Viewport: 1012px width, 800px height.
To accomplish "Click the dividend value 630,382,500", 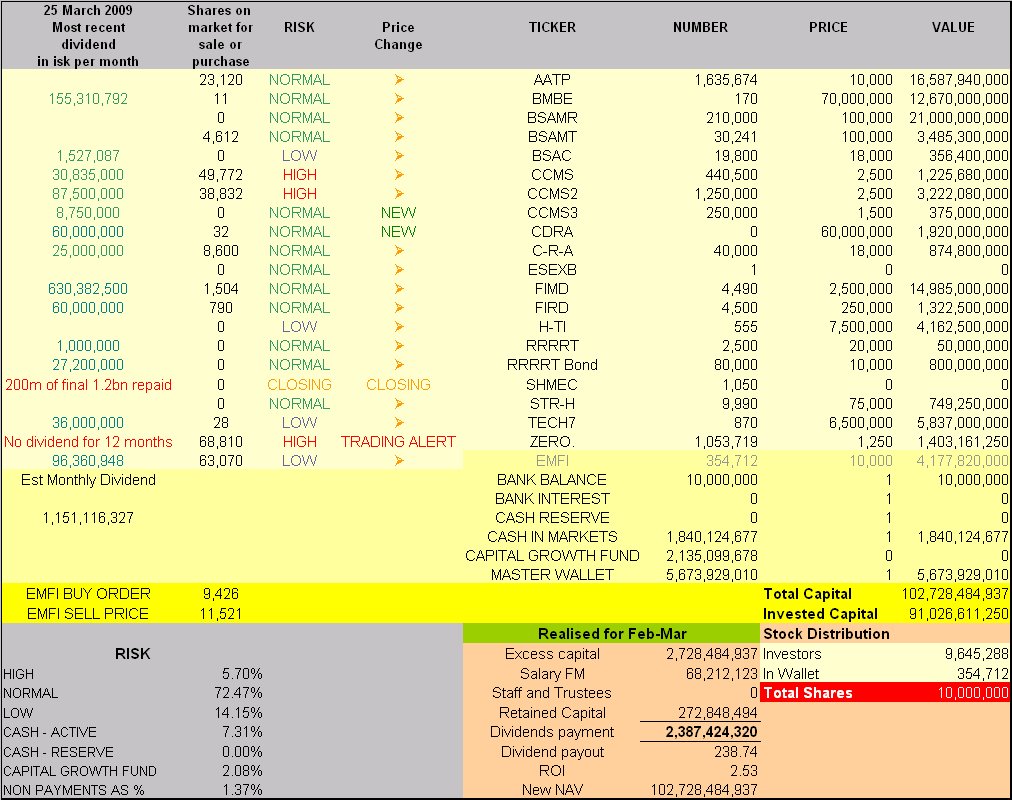I will (88, 288).
